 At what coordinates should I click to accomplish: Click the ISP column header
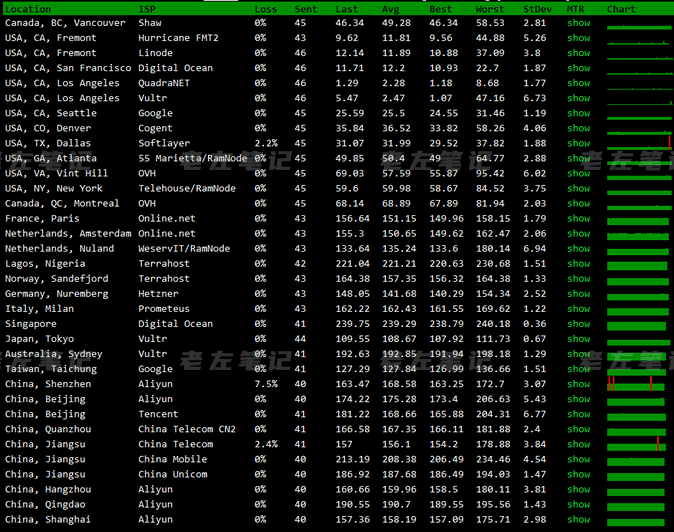click(147, 9)
